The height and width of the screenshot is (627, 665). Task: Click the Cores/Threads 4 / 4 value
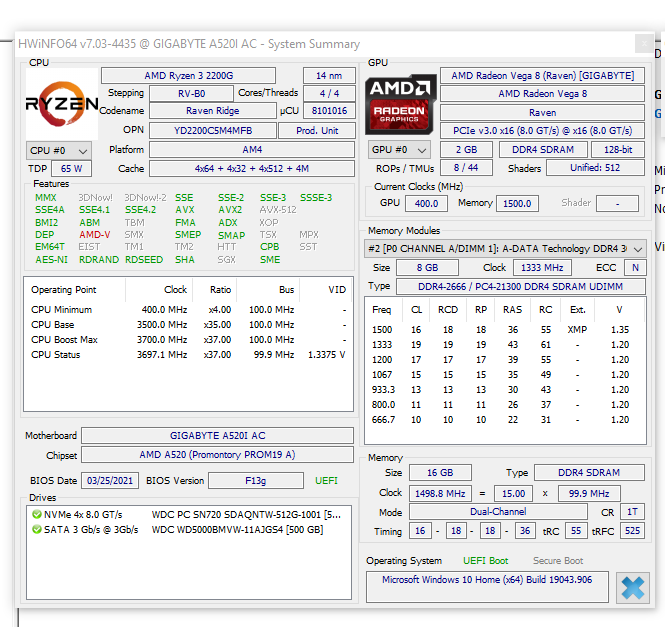pyautogui.click(x=329, y=94)
